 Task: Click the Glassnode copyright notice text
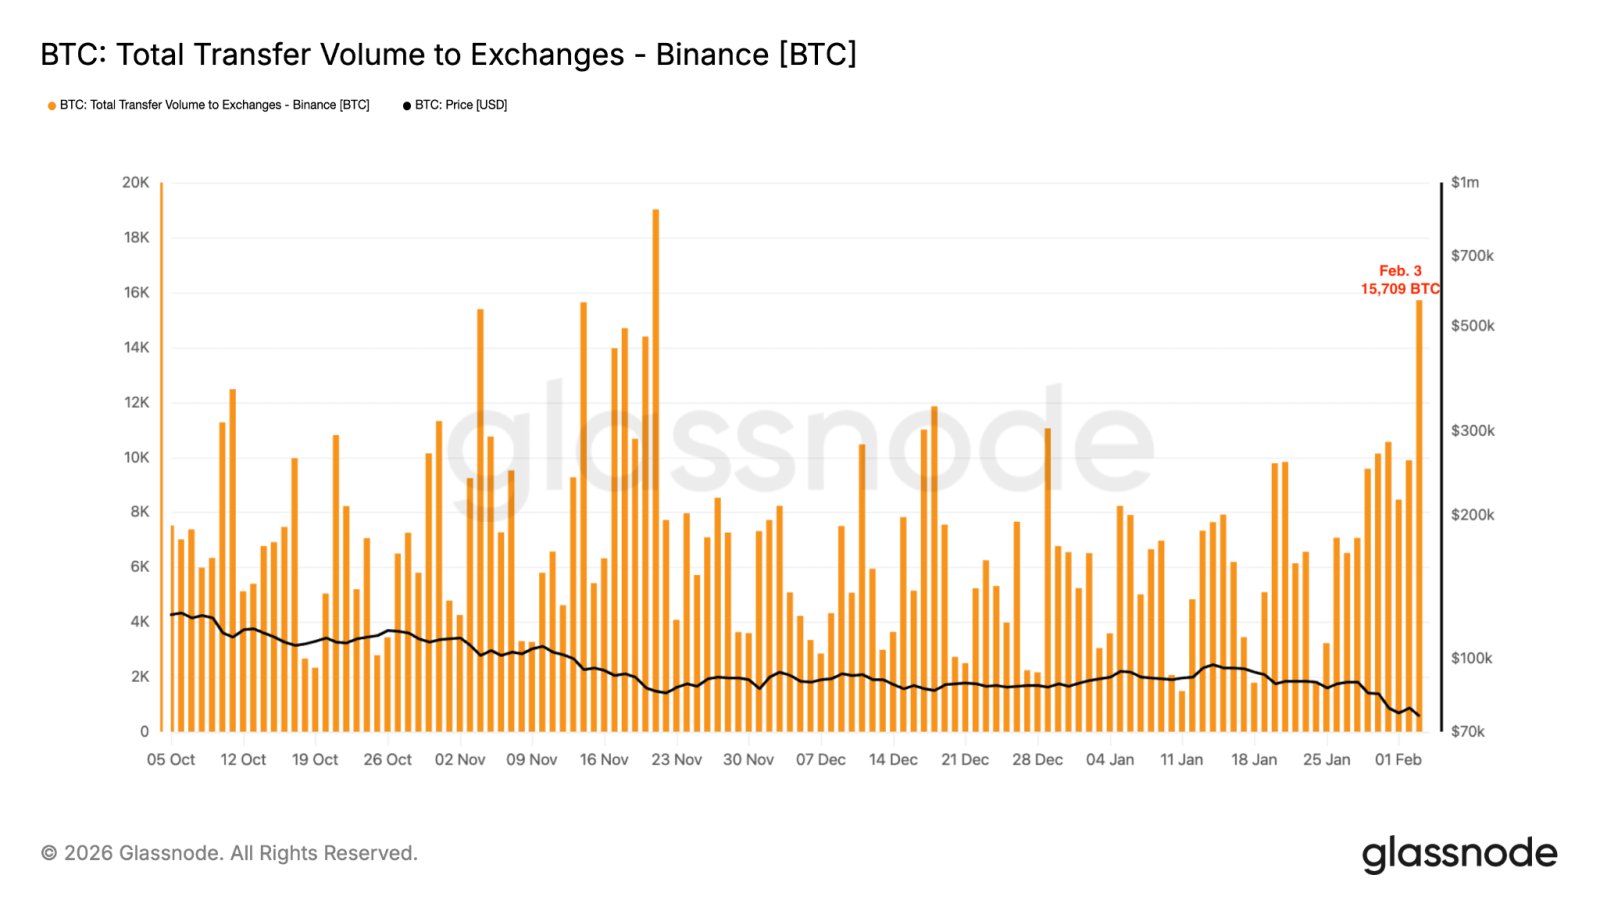[x=229, y=854]
